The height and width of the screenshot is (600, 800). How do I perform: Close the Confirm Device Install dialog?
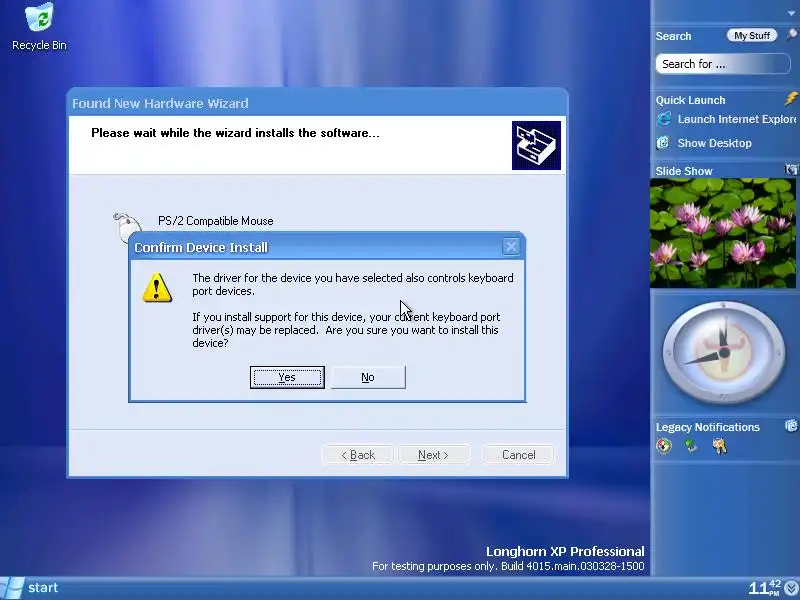pyautogui.click(x=511, y=247)
